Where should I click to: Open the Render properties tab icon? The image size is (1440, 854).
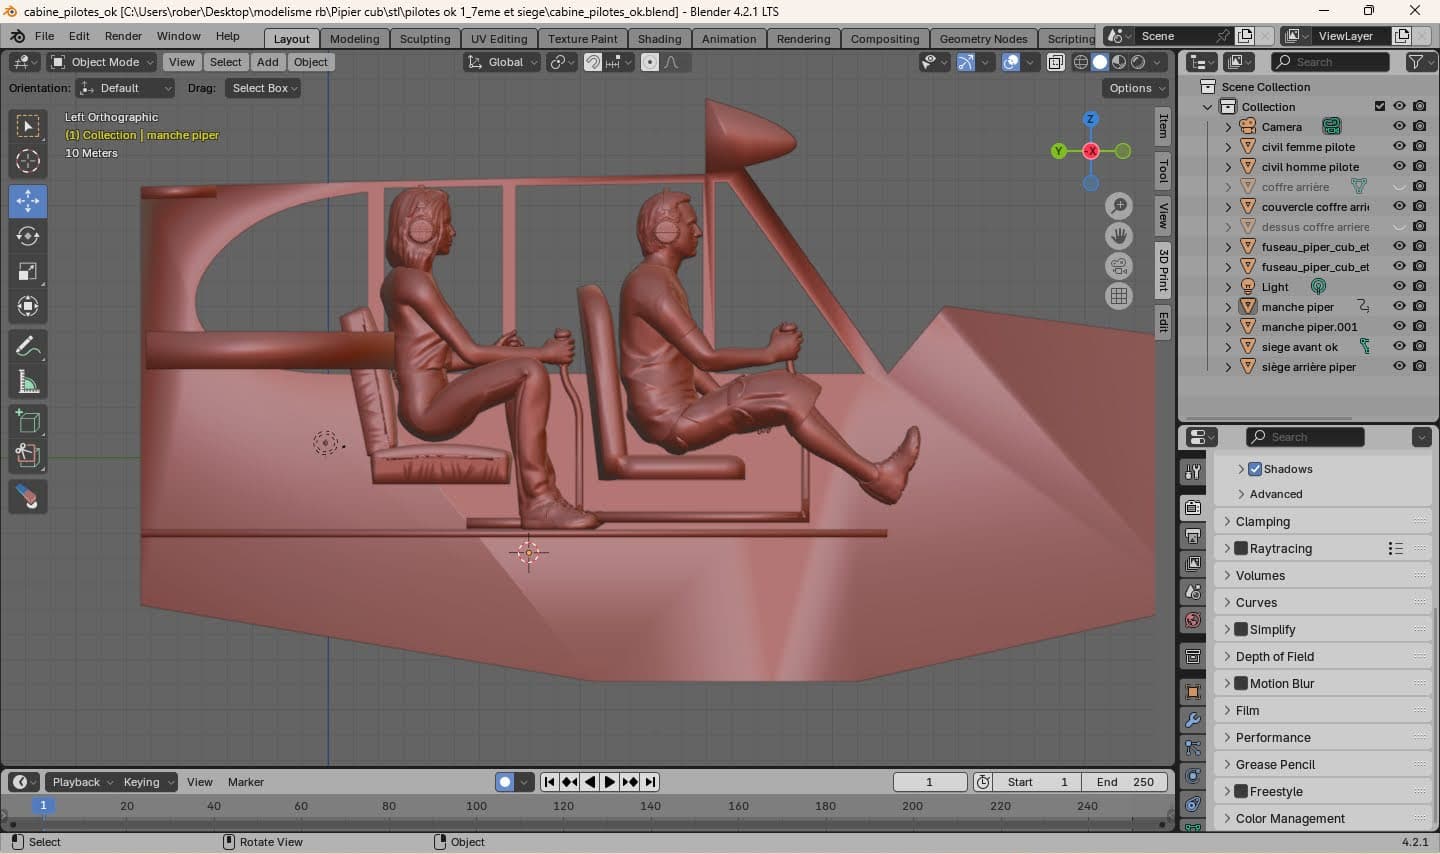coord(1193,508)
